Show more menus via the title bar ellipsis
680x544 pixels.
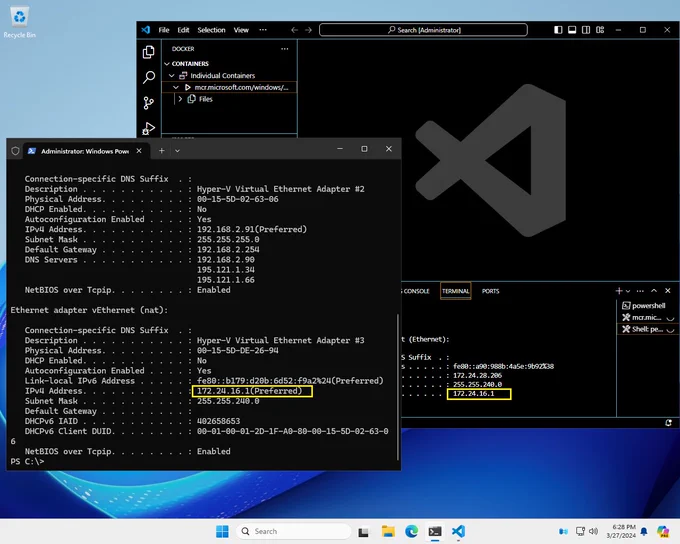[x=263, y=30]
